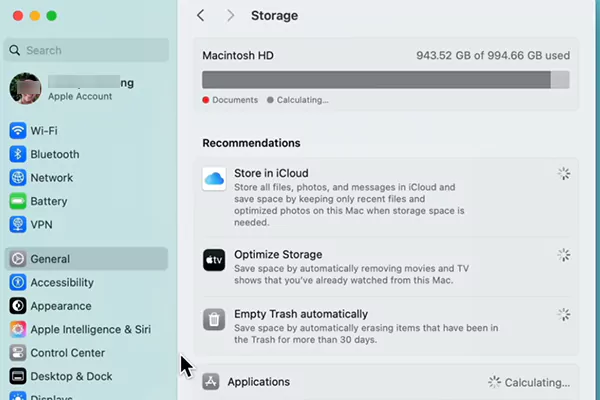
Task: Select the Store in iCloud heading
Action: (x=271, y=173)
